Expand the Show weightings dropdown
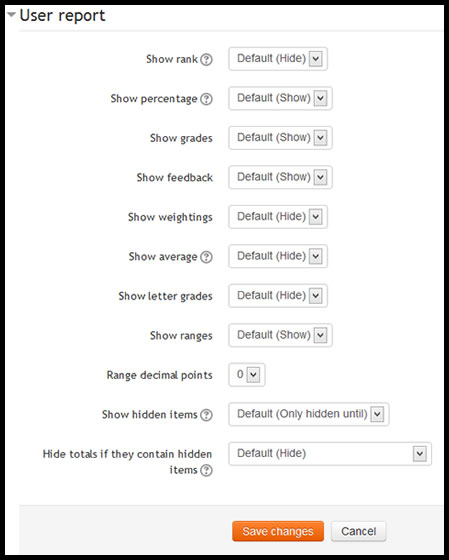 (278, 217)
